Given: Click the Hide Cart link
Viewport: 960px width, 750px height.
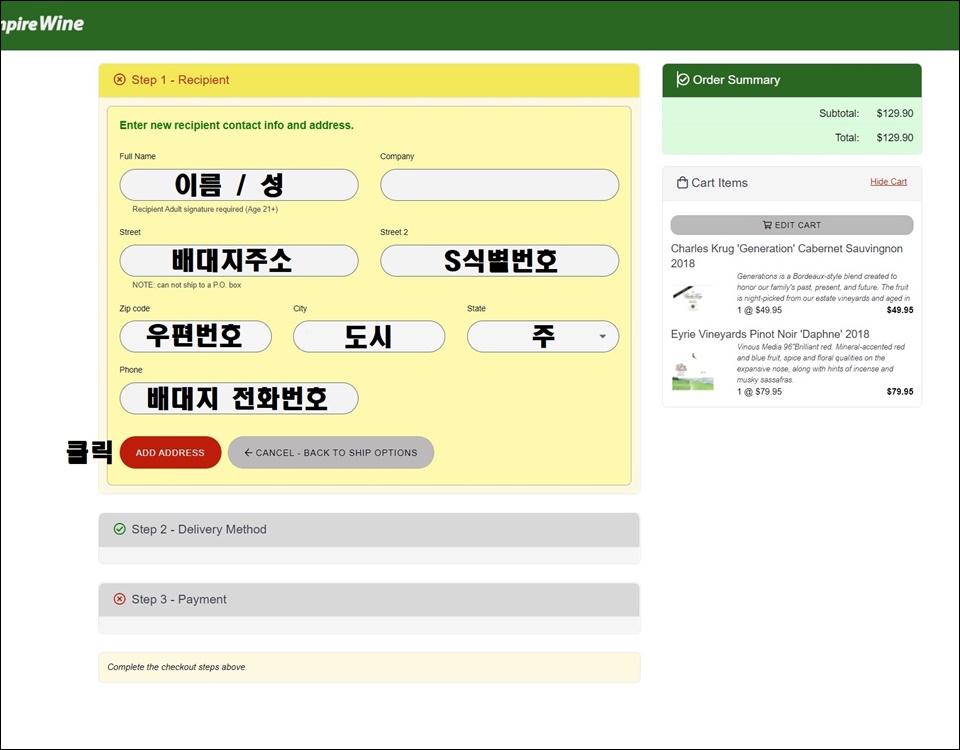Looking at the screenshot, I should tap(888, 181).
